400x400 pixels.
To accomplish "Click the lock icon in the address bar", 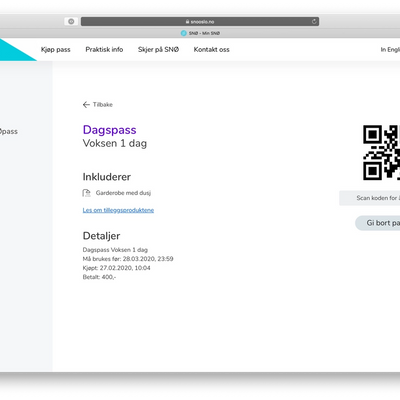I will [188, 22].
